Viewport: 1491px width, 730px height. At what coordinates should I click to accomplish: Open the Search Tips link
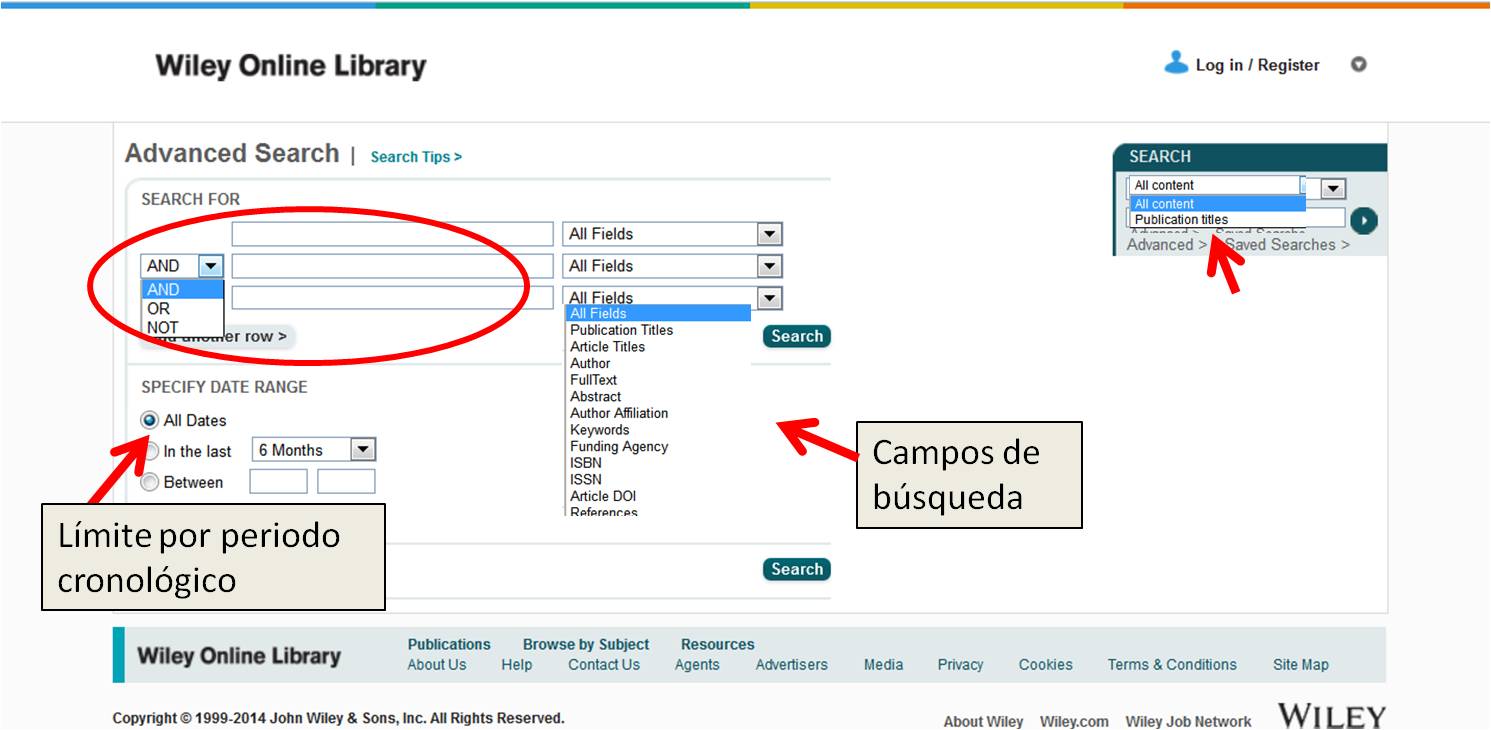pos(416,157)
